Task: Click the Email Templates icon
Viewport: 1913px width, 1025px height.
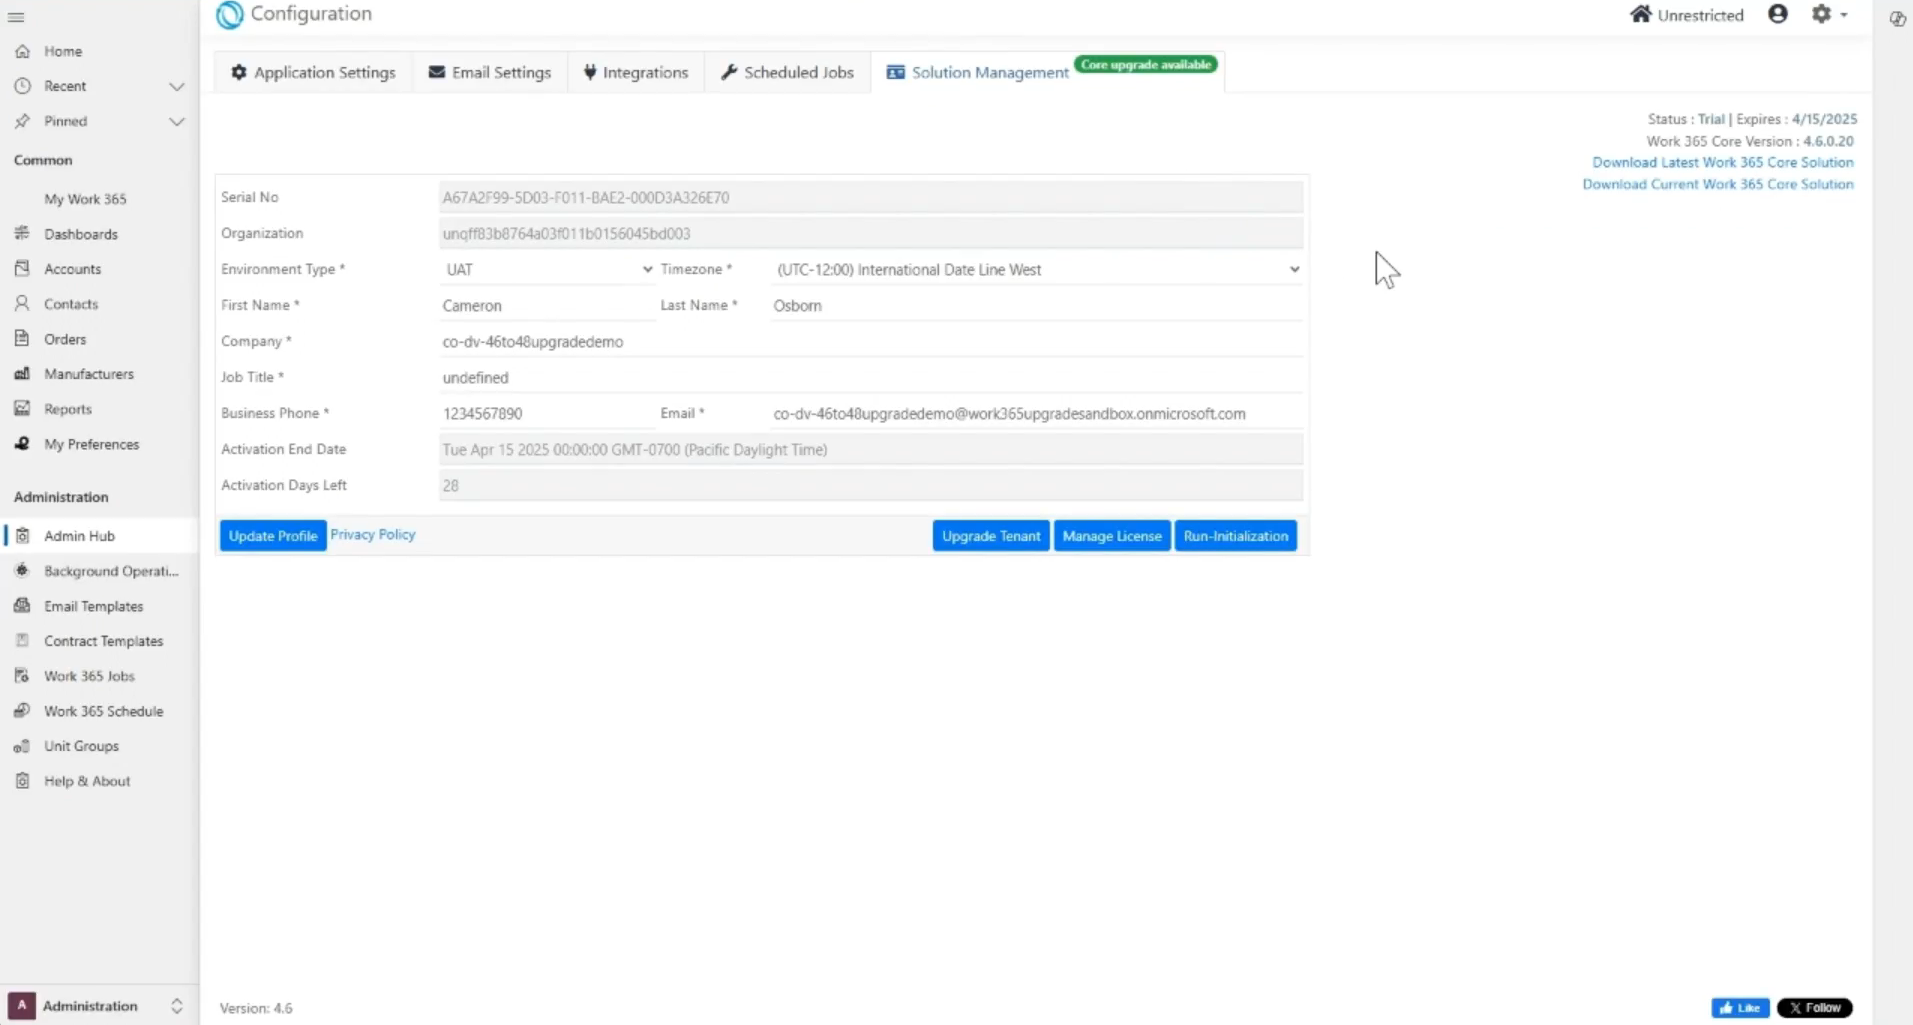Action: click(22, 606)
